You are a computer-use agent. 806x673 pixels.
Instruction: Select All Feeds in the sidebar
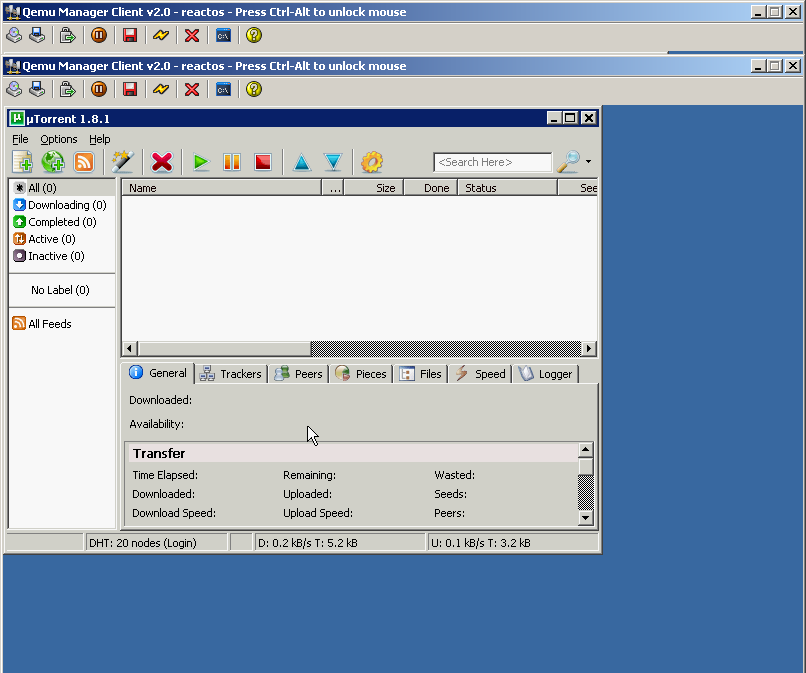click(x=49, y=324)
